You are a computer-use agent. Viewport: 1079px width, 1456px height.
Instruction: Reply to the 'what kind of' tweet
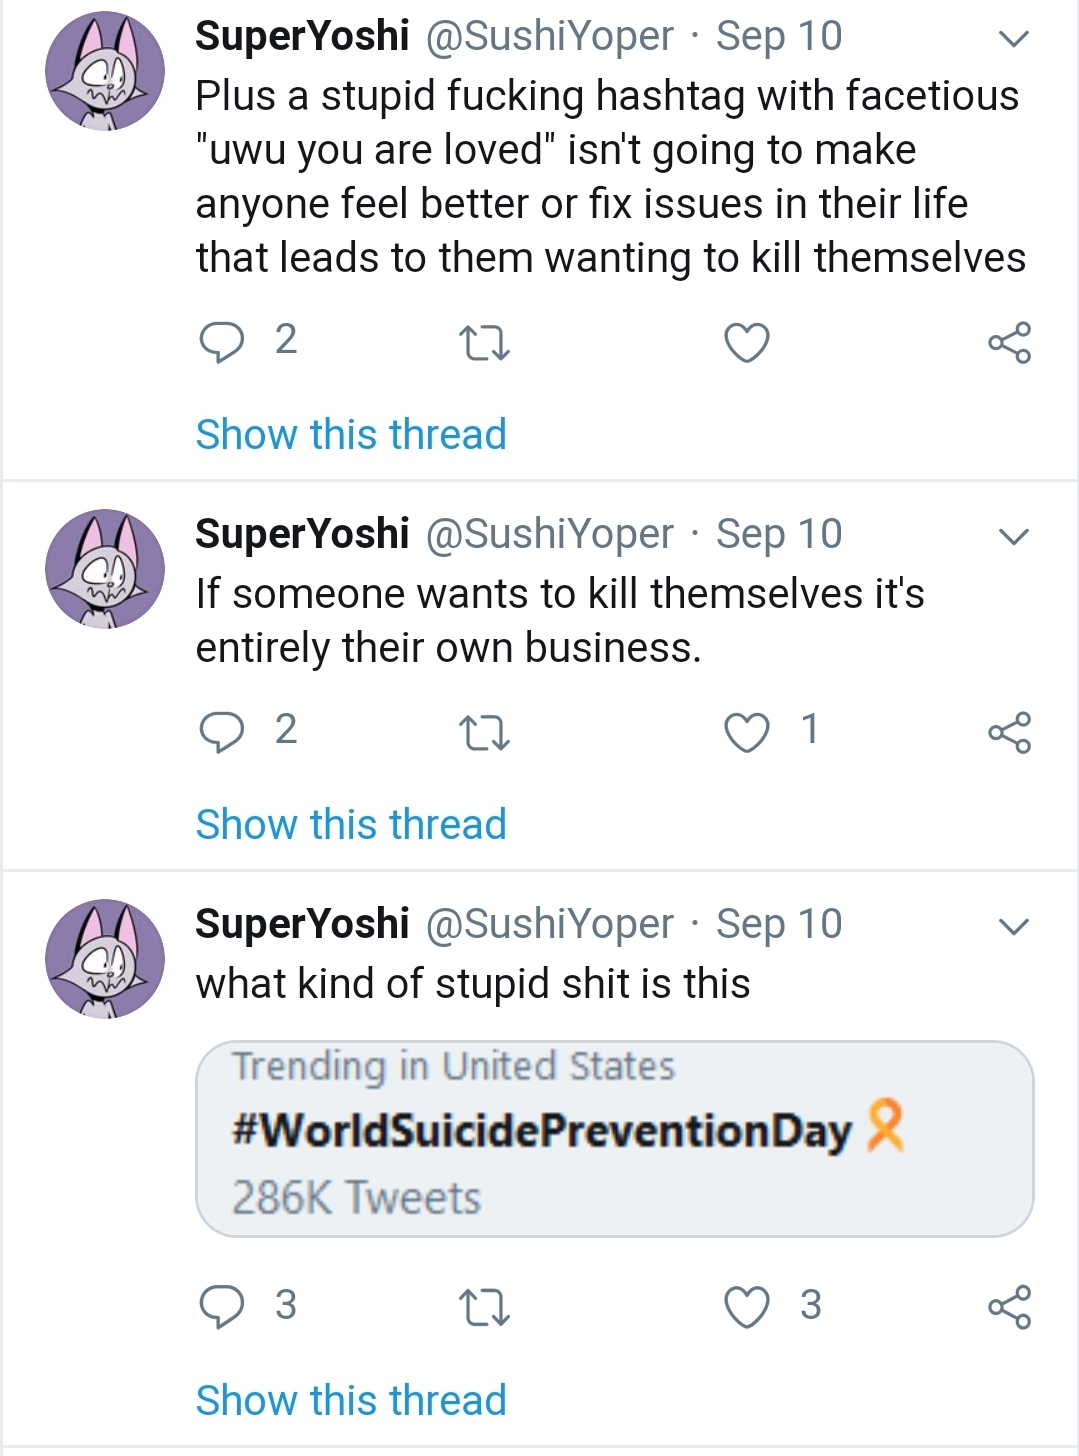(221, 1306)
